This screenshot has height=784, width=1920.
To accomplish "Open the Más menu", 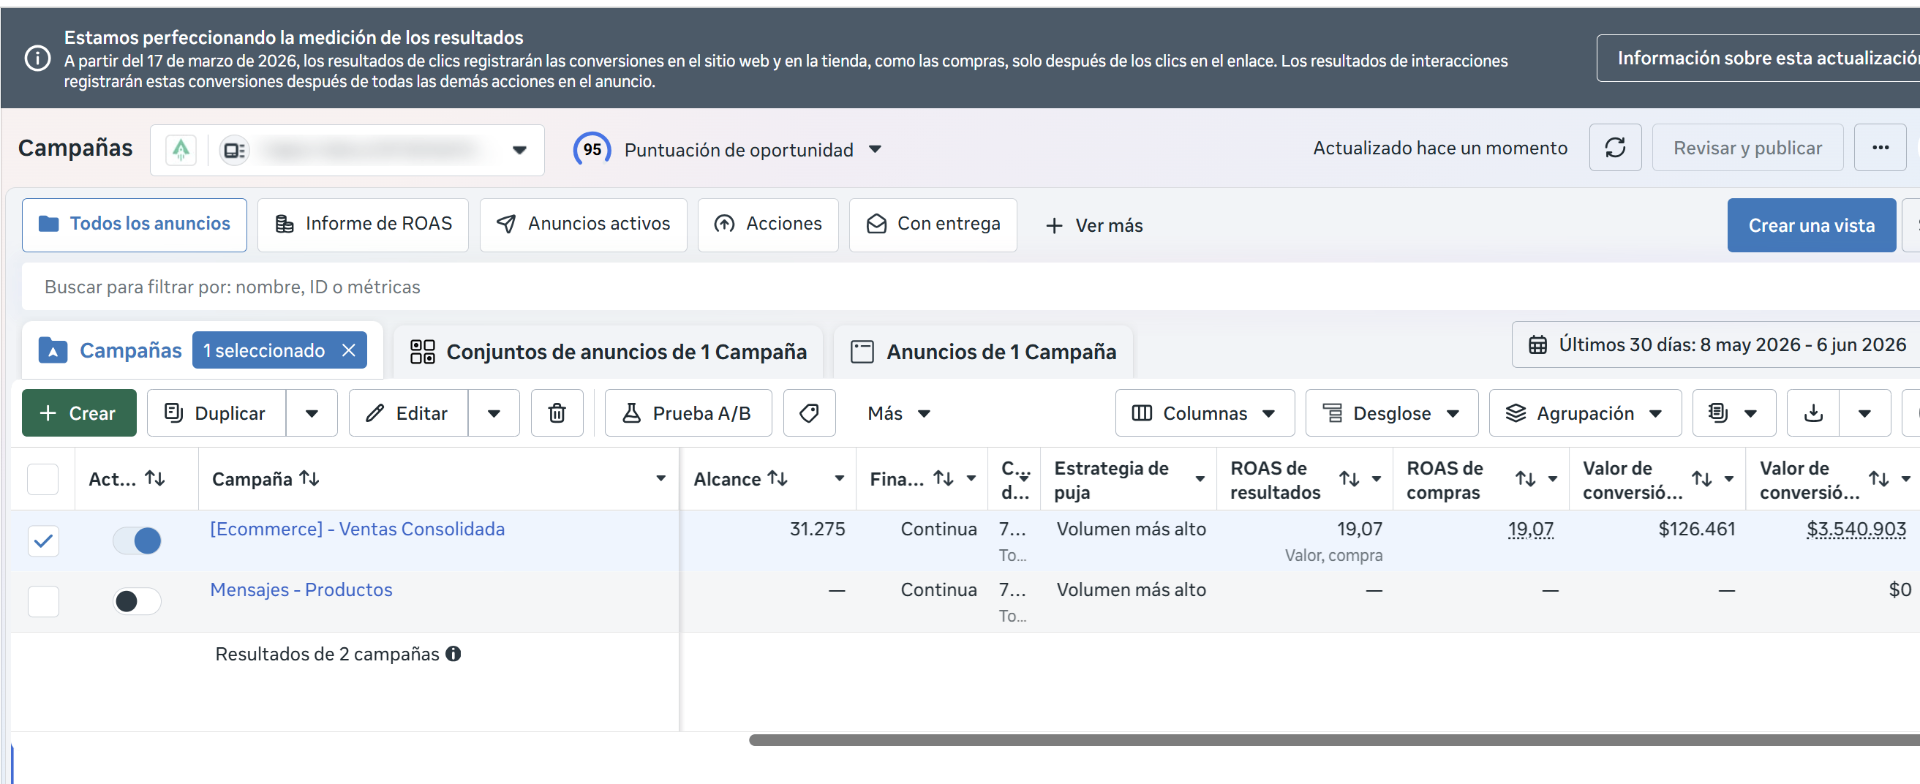I will (x=899, y=413).
